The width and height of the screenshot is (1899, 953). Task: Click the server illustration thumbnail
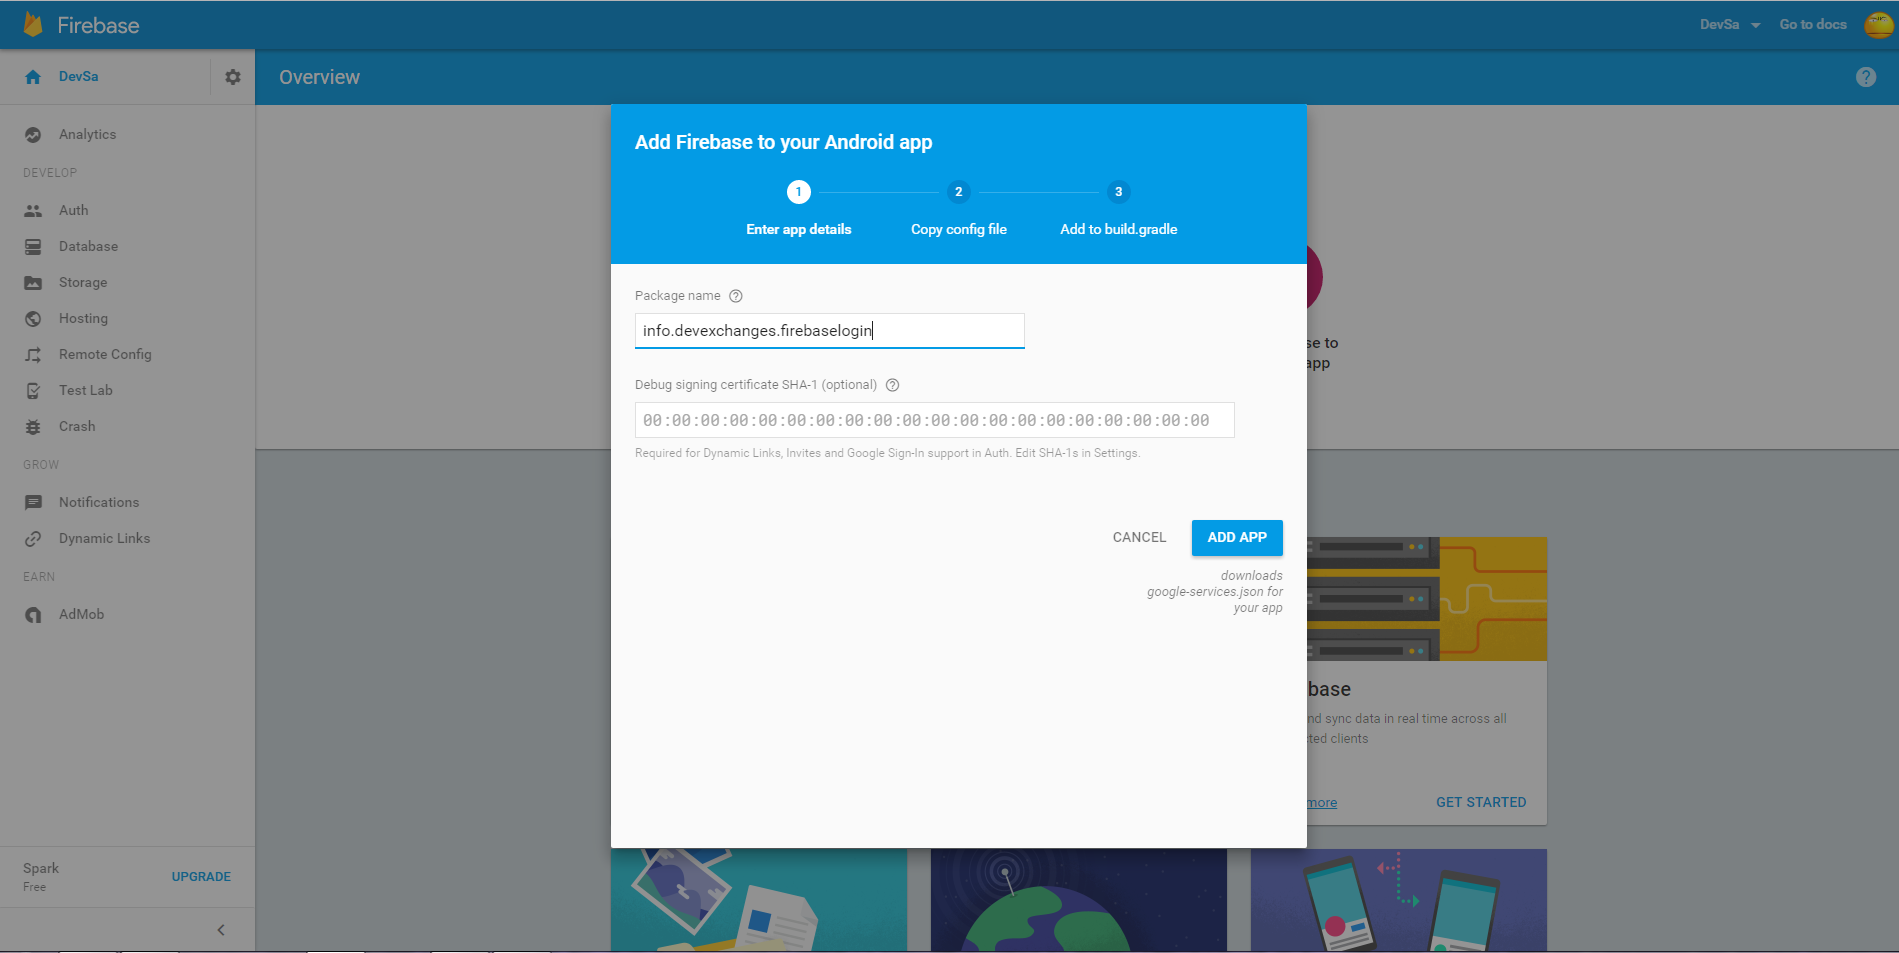click(1427, 599)
